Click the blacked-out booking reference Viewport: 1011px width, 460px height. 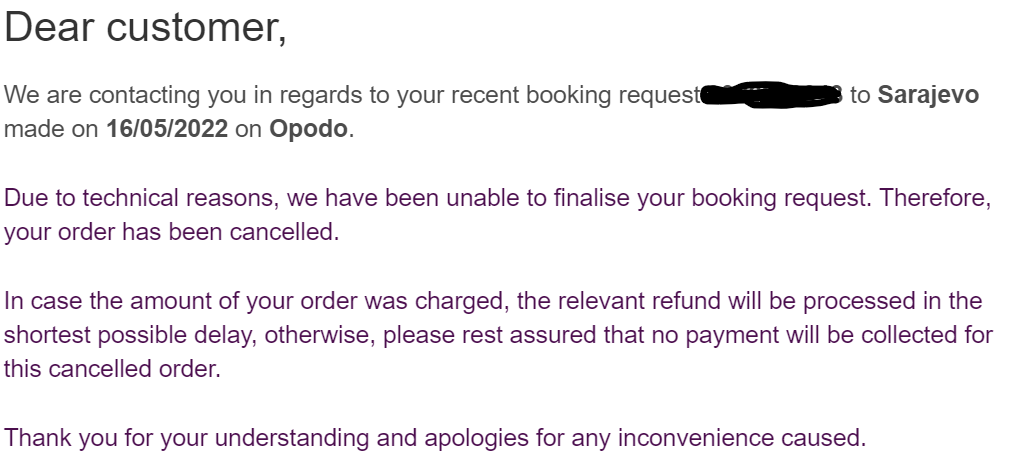point(772,95)
